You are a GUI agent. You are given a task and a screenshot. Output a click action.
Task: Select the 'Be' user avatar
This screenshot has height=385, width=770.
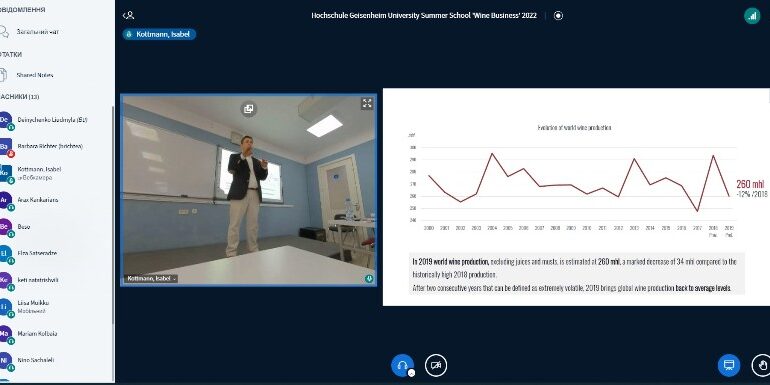(x=5, y=226)
